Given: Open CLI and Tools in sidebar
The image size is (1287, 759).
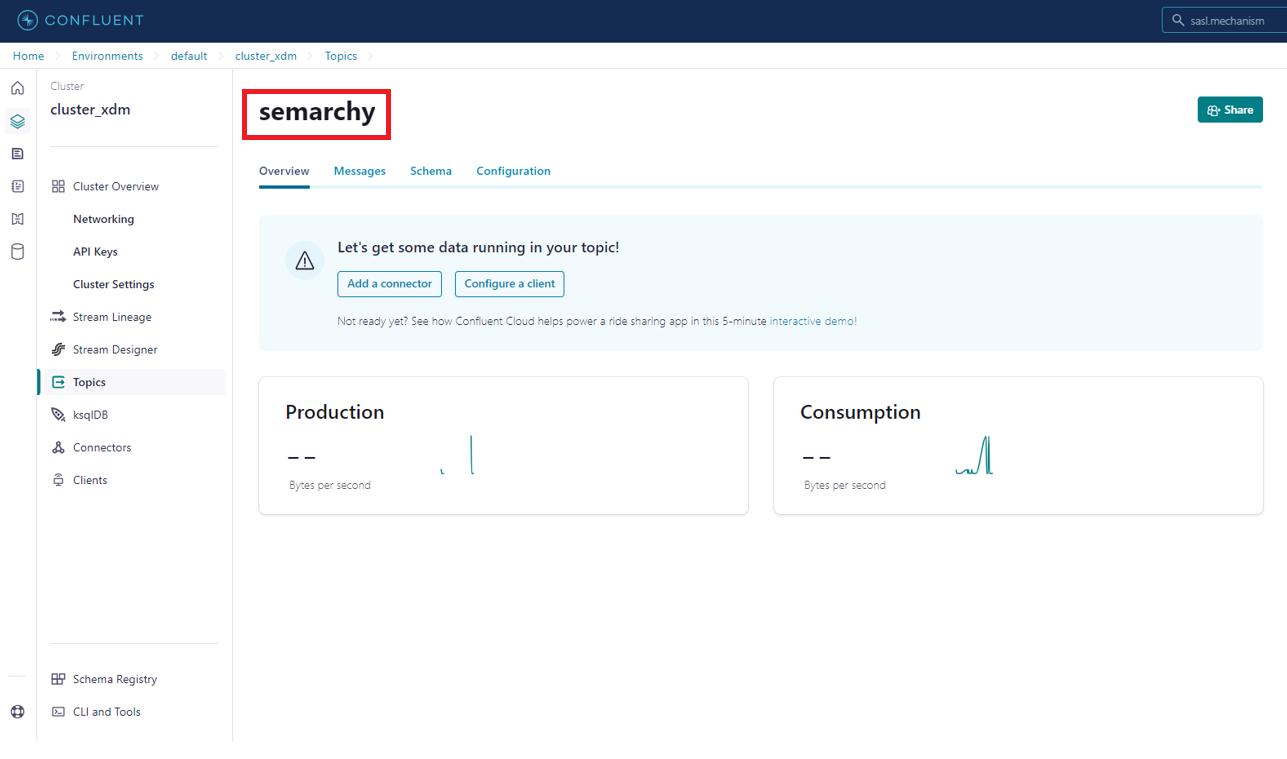Looking at the screenshot, I should coord(107,712).
